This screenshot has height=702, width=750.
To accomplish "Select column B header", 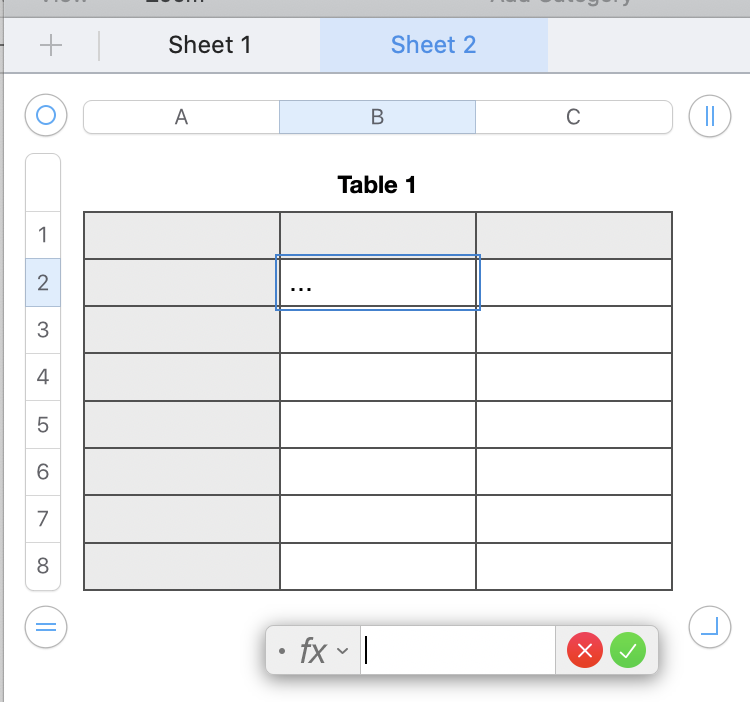I will point(377,117).
